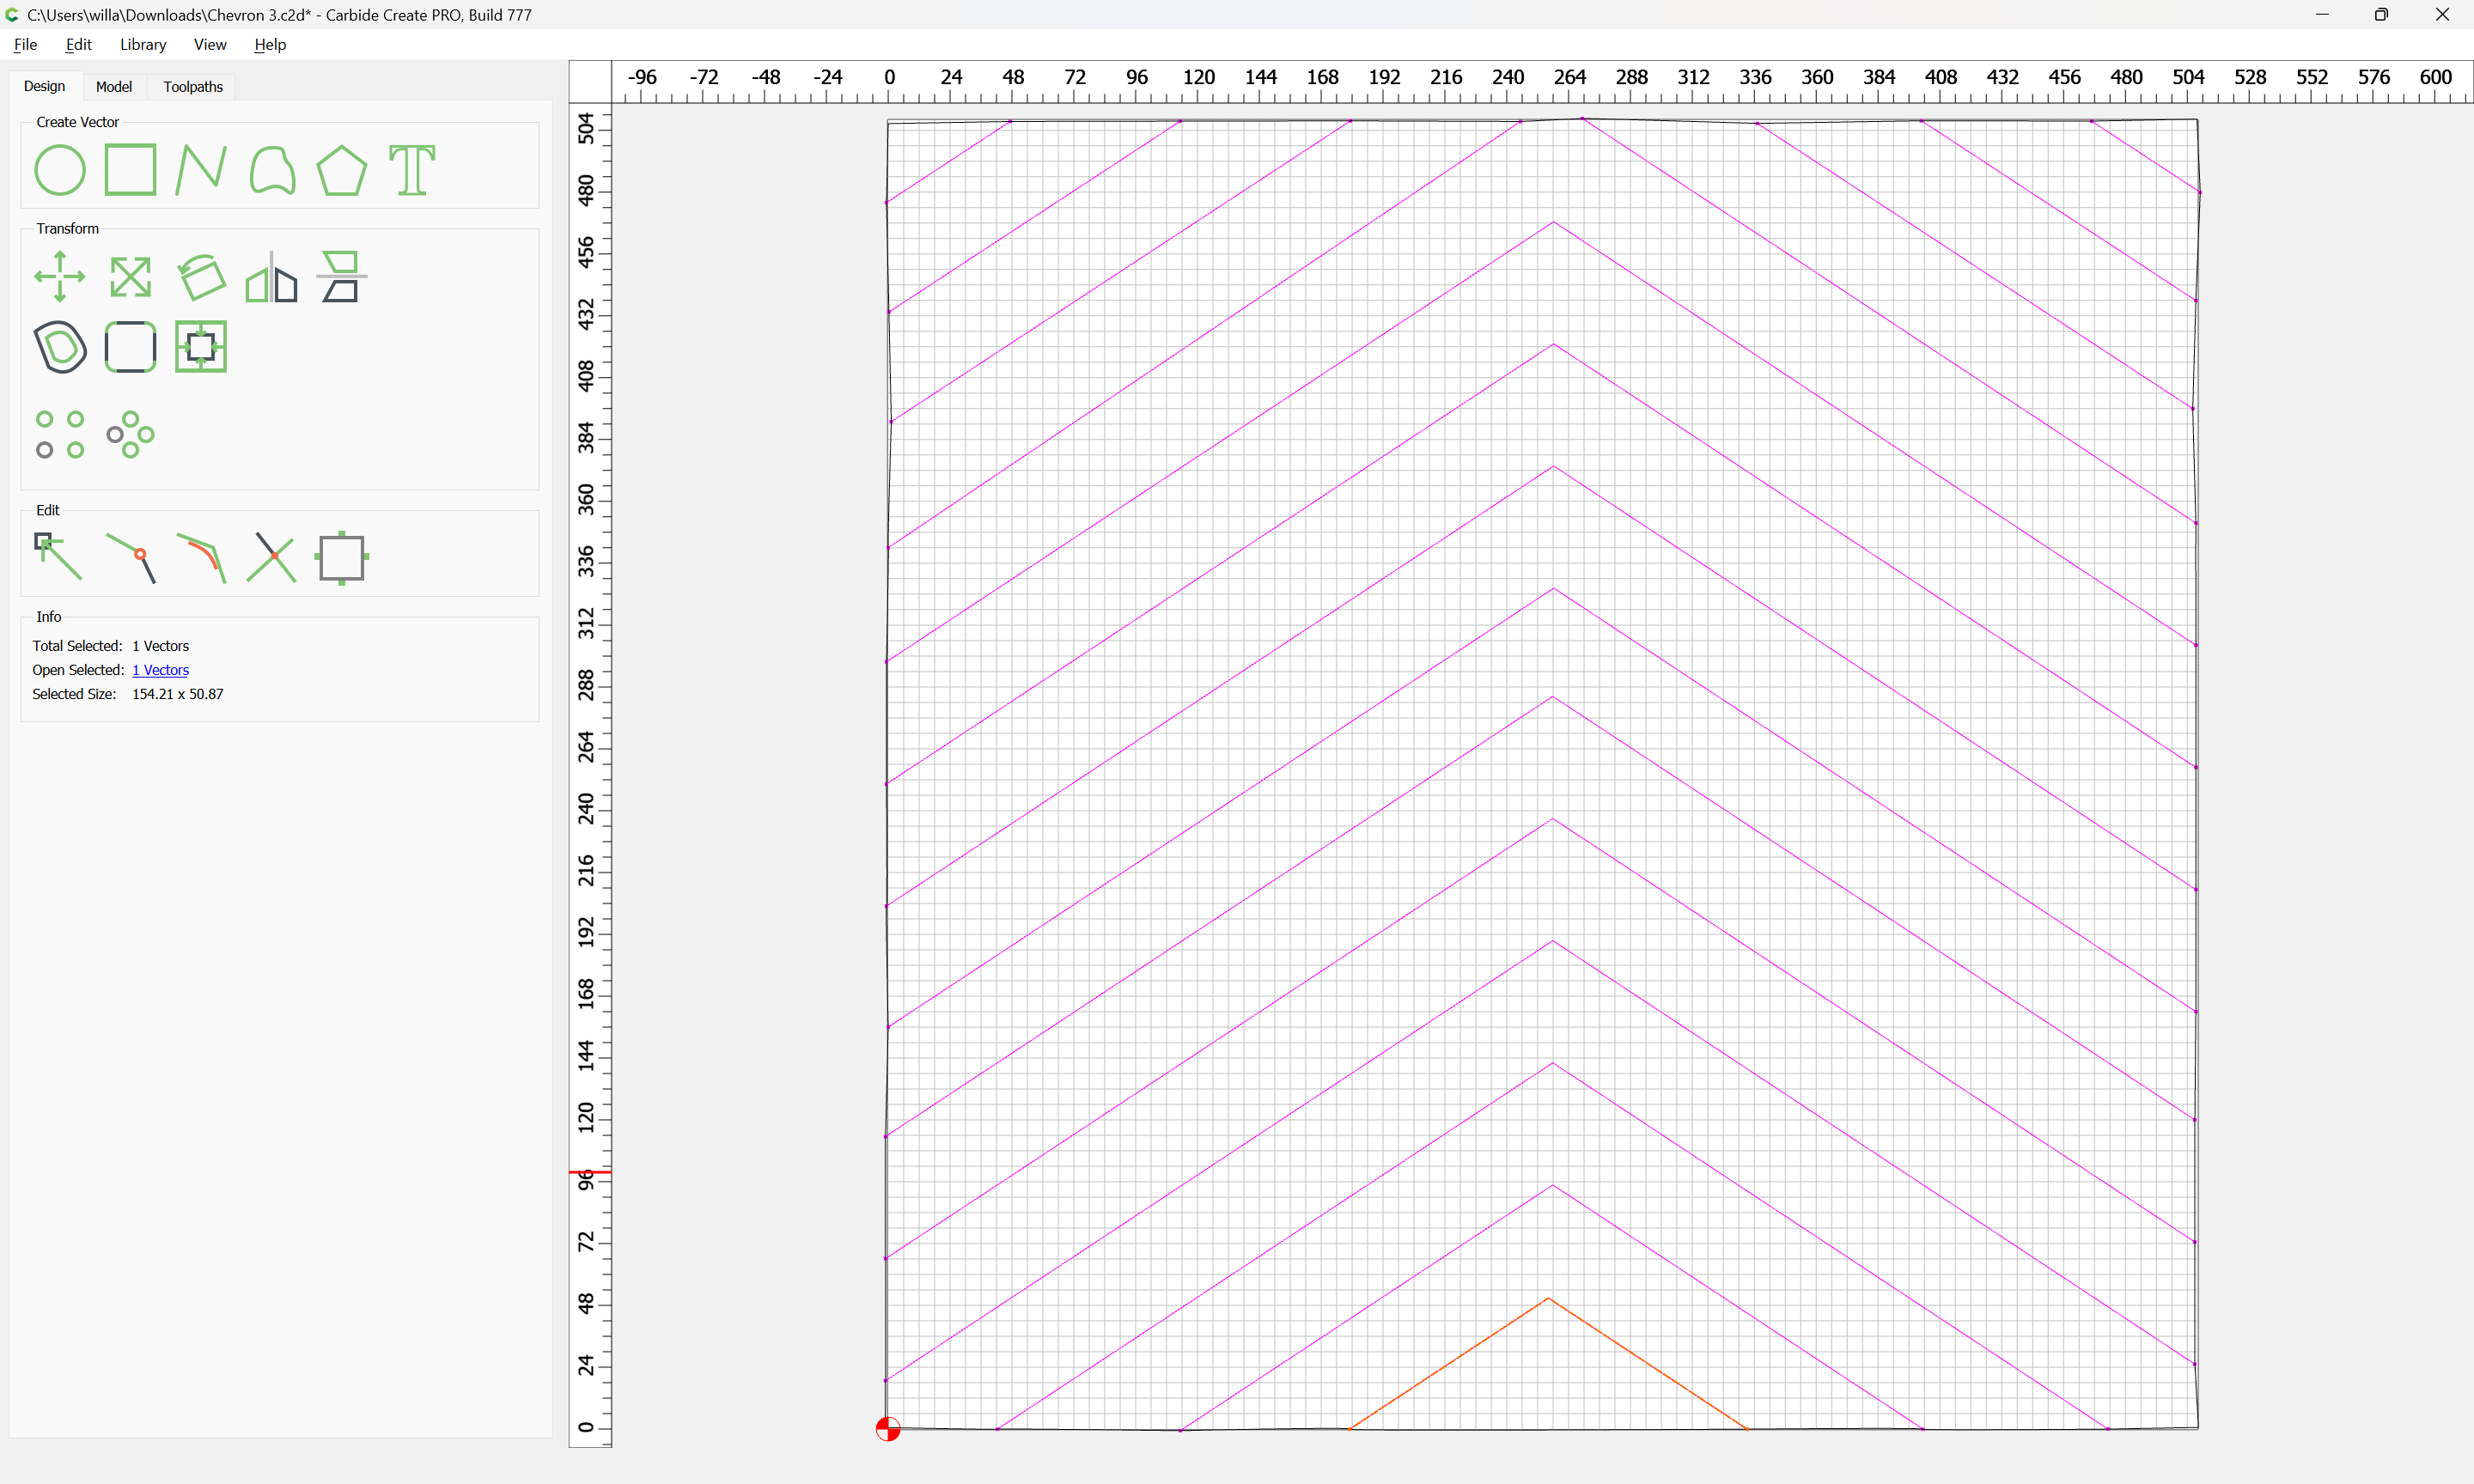Open the Linear Array tool
This screenshot has width=2474, height=1484.
tap(60, 435)
